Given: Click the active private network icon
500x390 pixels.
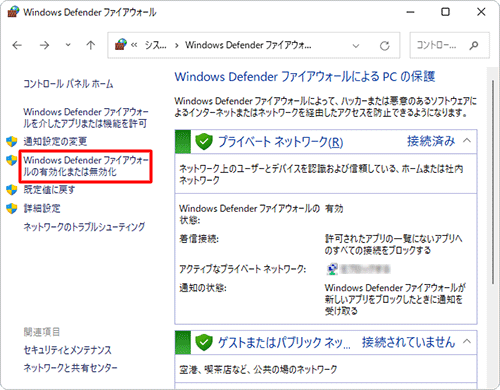Looking at the screenshot, I should 332,269.
